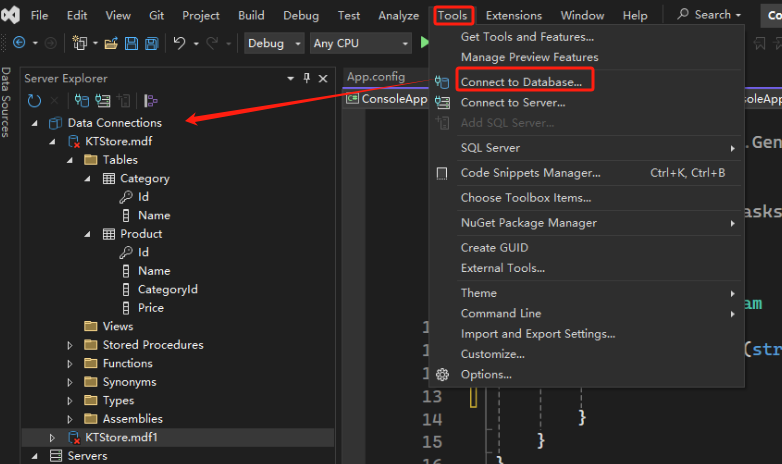Click the Servers node icon
Viewport: 782px width, 464px height.
[x=56, y=456]
